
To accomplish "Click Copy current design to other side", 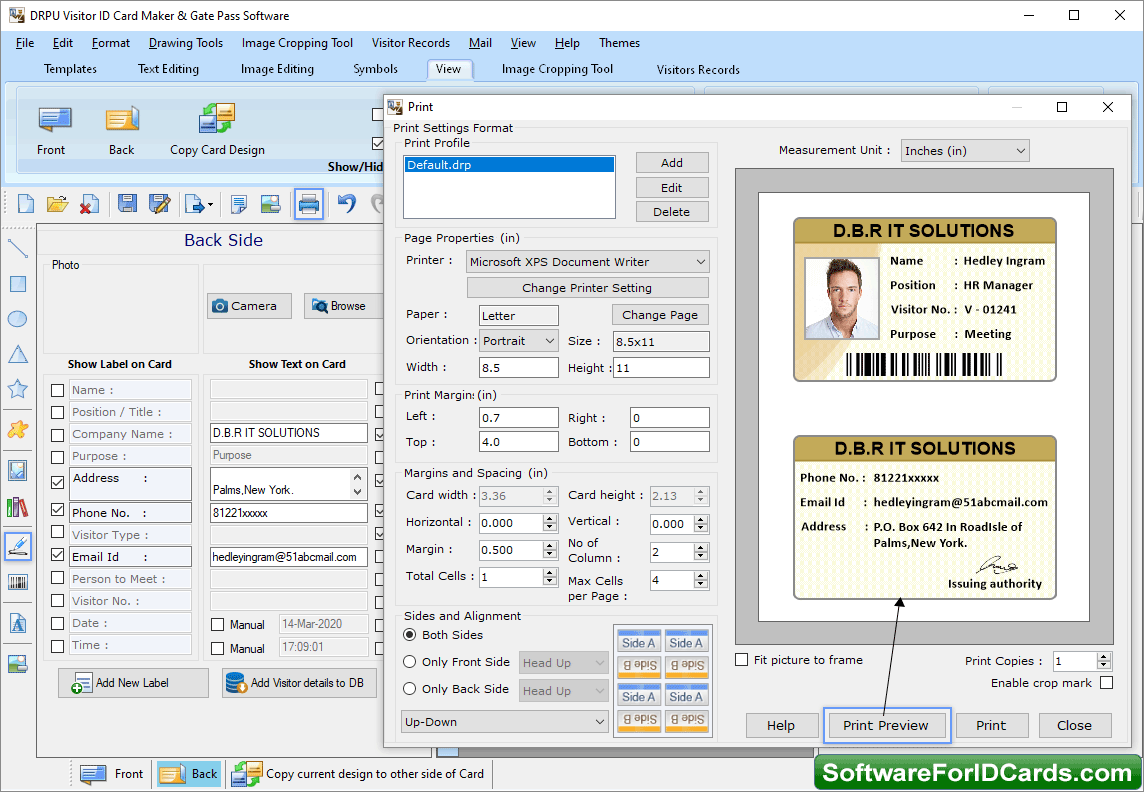I will coord(359,774).
